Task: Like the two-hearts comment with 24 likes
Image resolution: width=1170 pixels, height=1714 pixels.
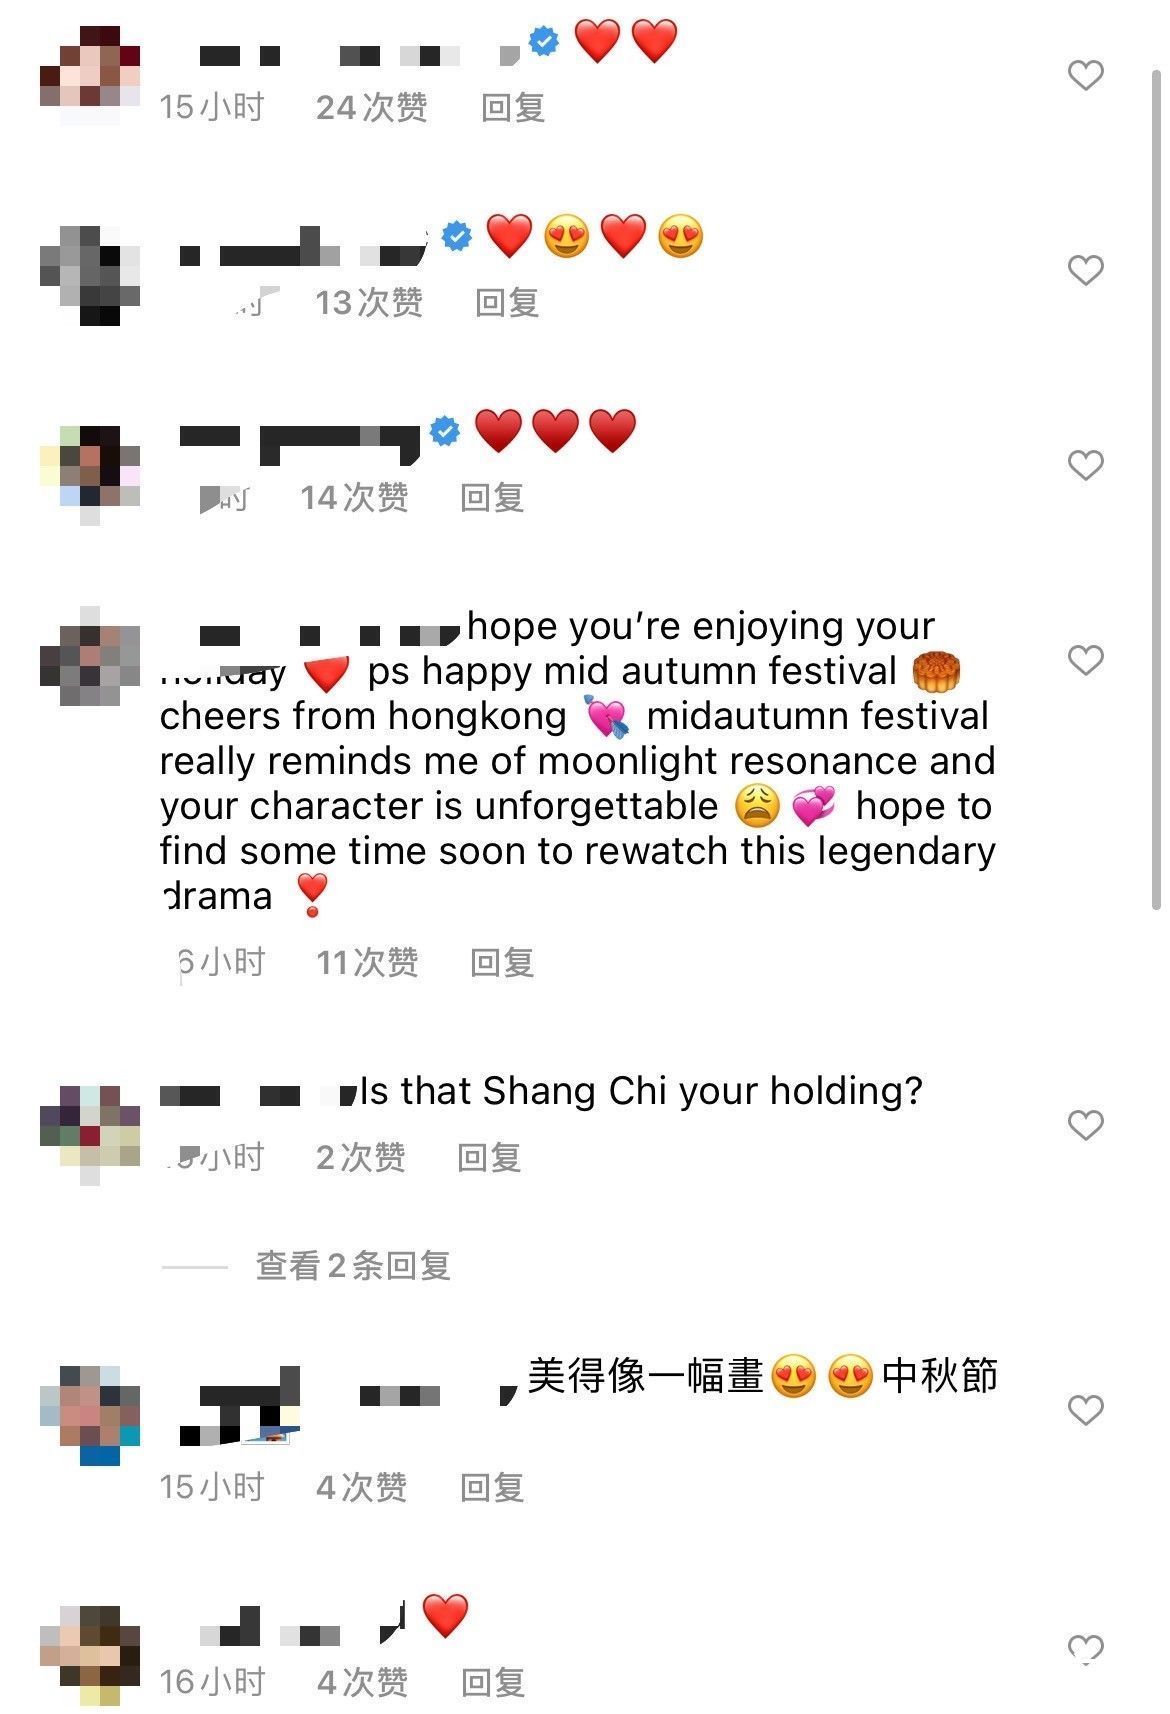Action: point(1085,75)
